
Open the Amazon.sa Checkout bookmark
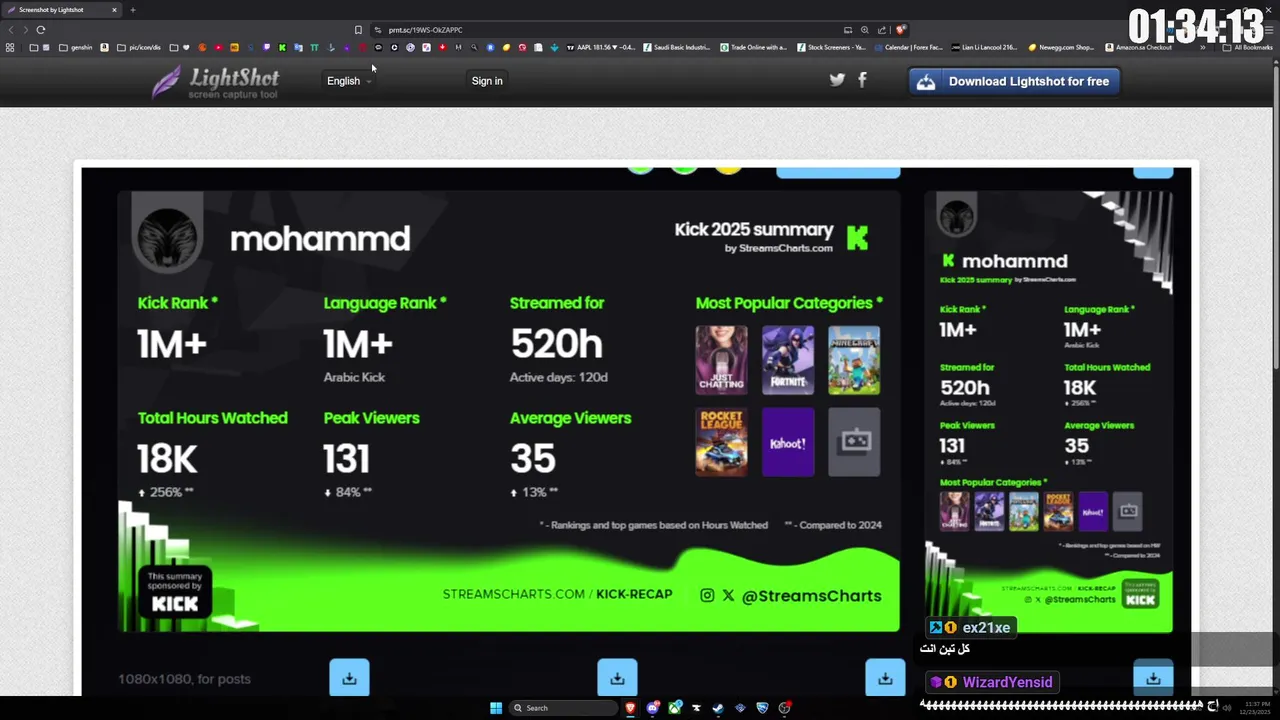click(1138, 47)
